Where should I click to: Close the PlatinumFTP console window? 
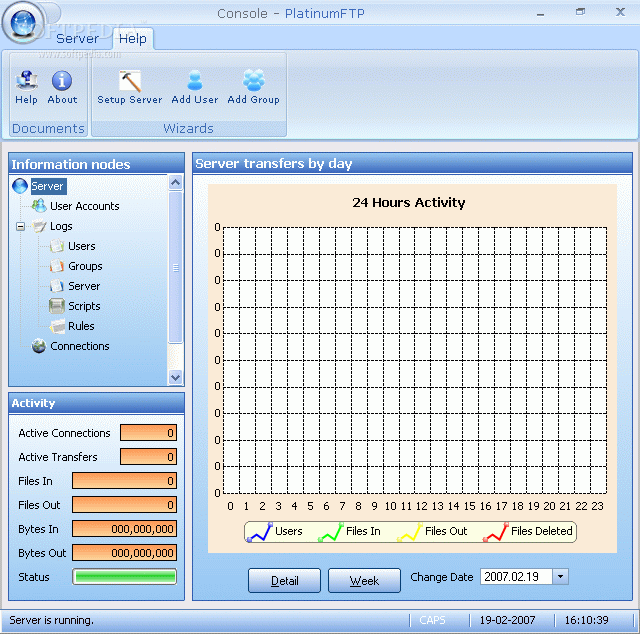point(620,12)
